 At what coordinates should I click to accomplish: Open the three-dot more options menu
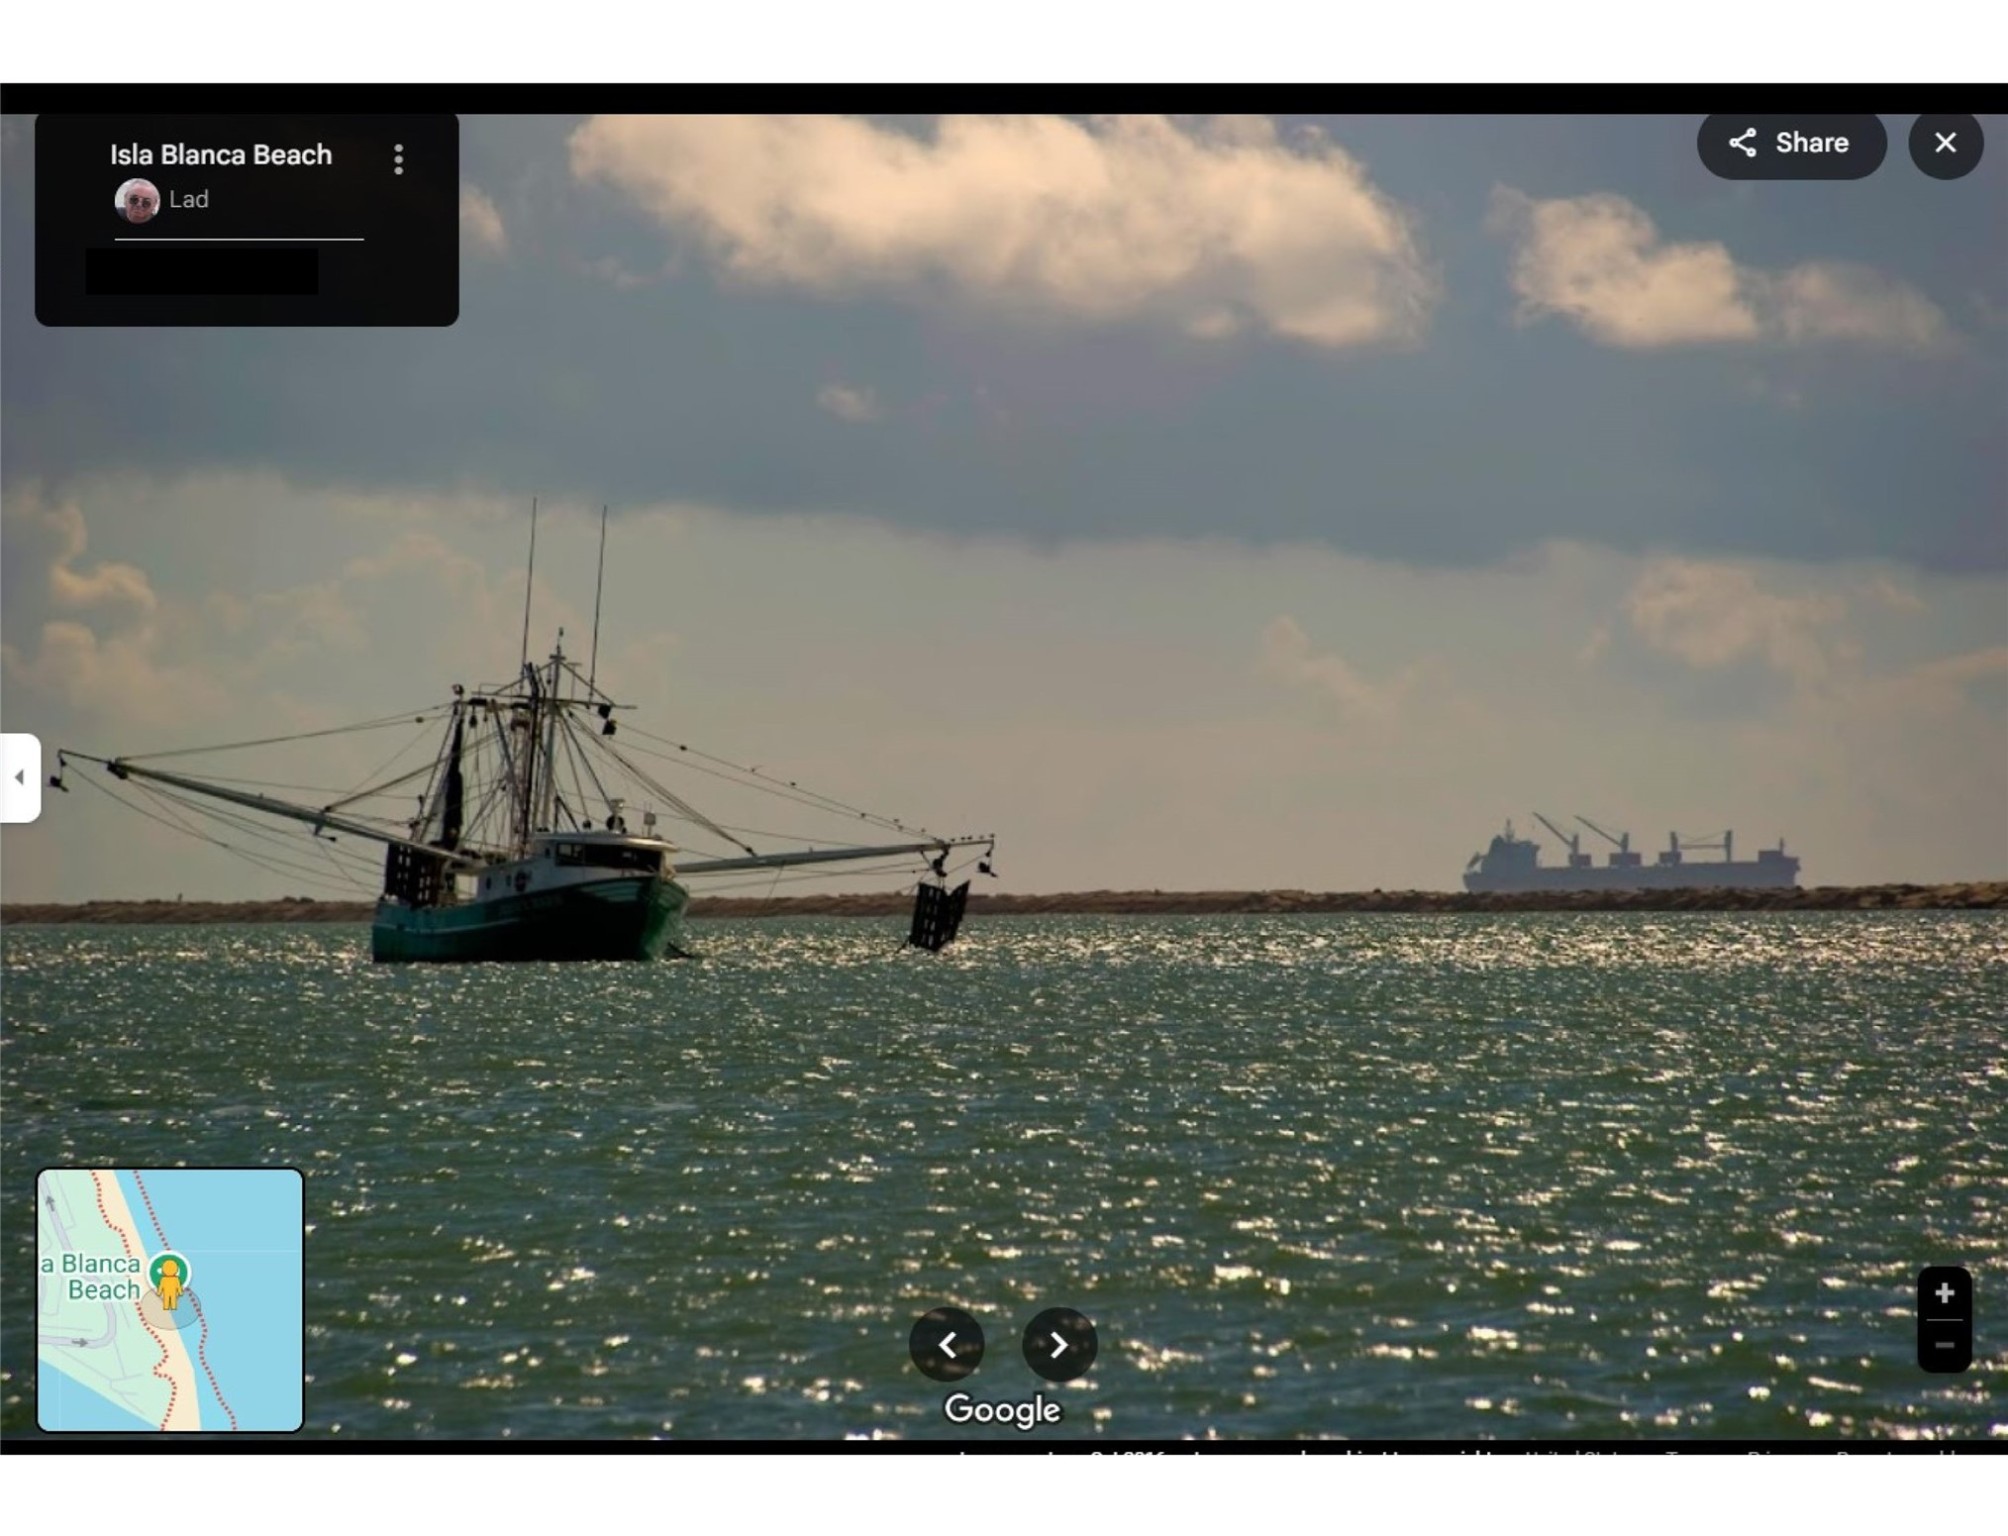tap(399, 159)
